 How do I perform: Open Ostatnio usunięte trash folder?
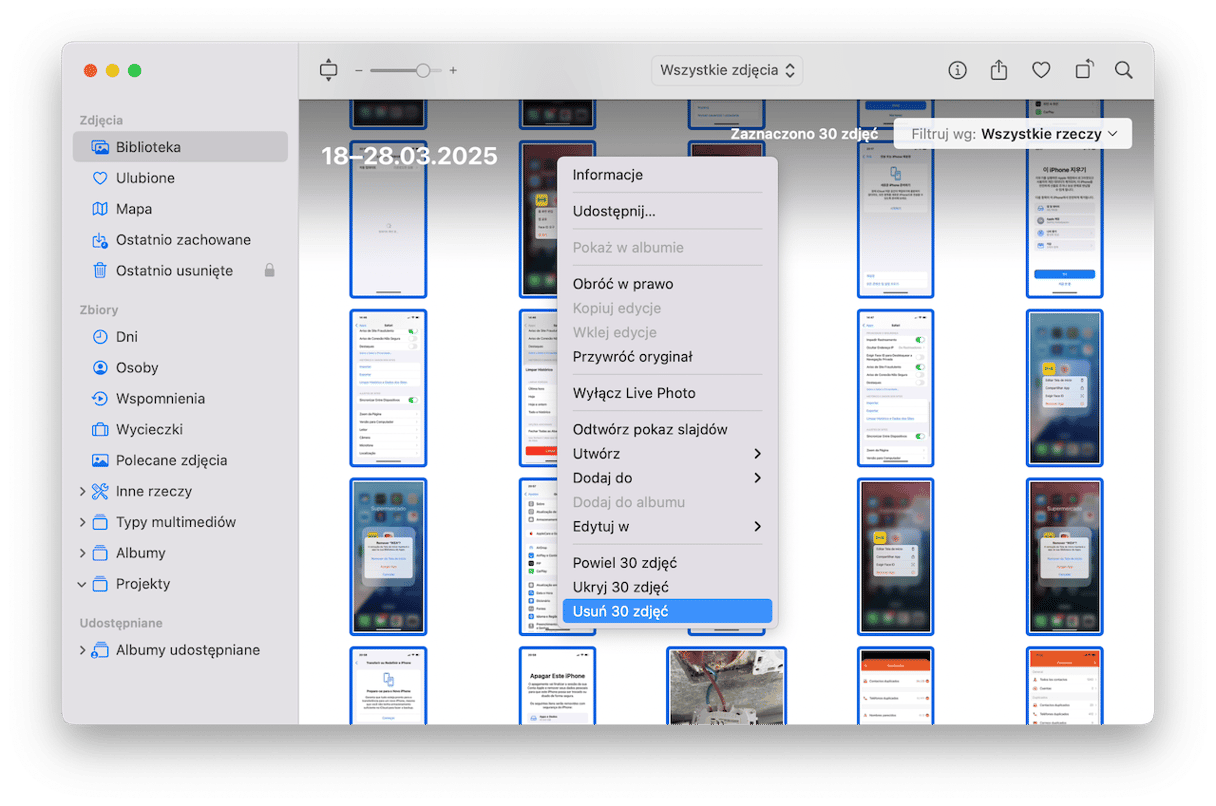tap(174, 271)
